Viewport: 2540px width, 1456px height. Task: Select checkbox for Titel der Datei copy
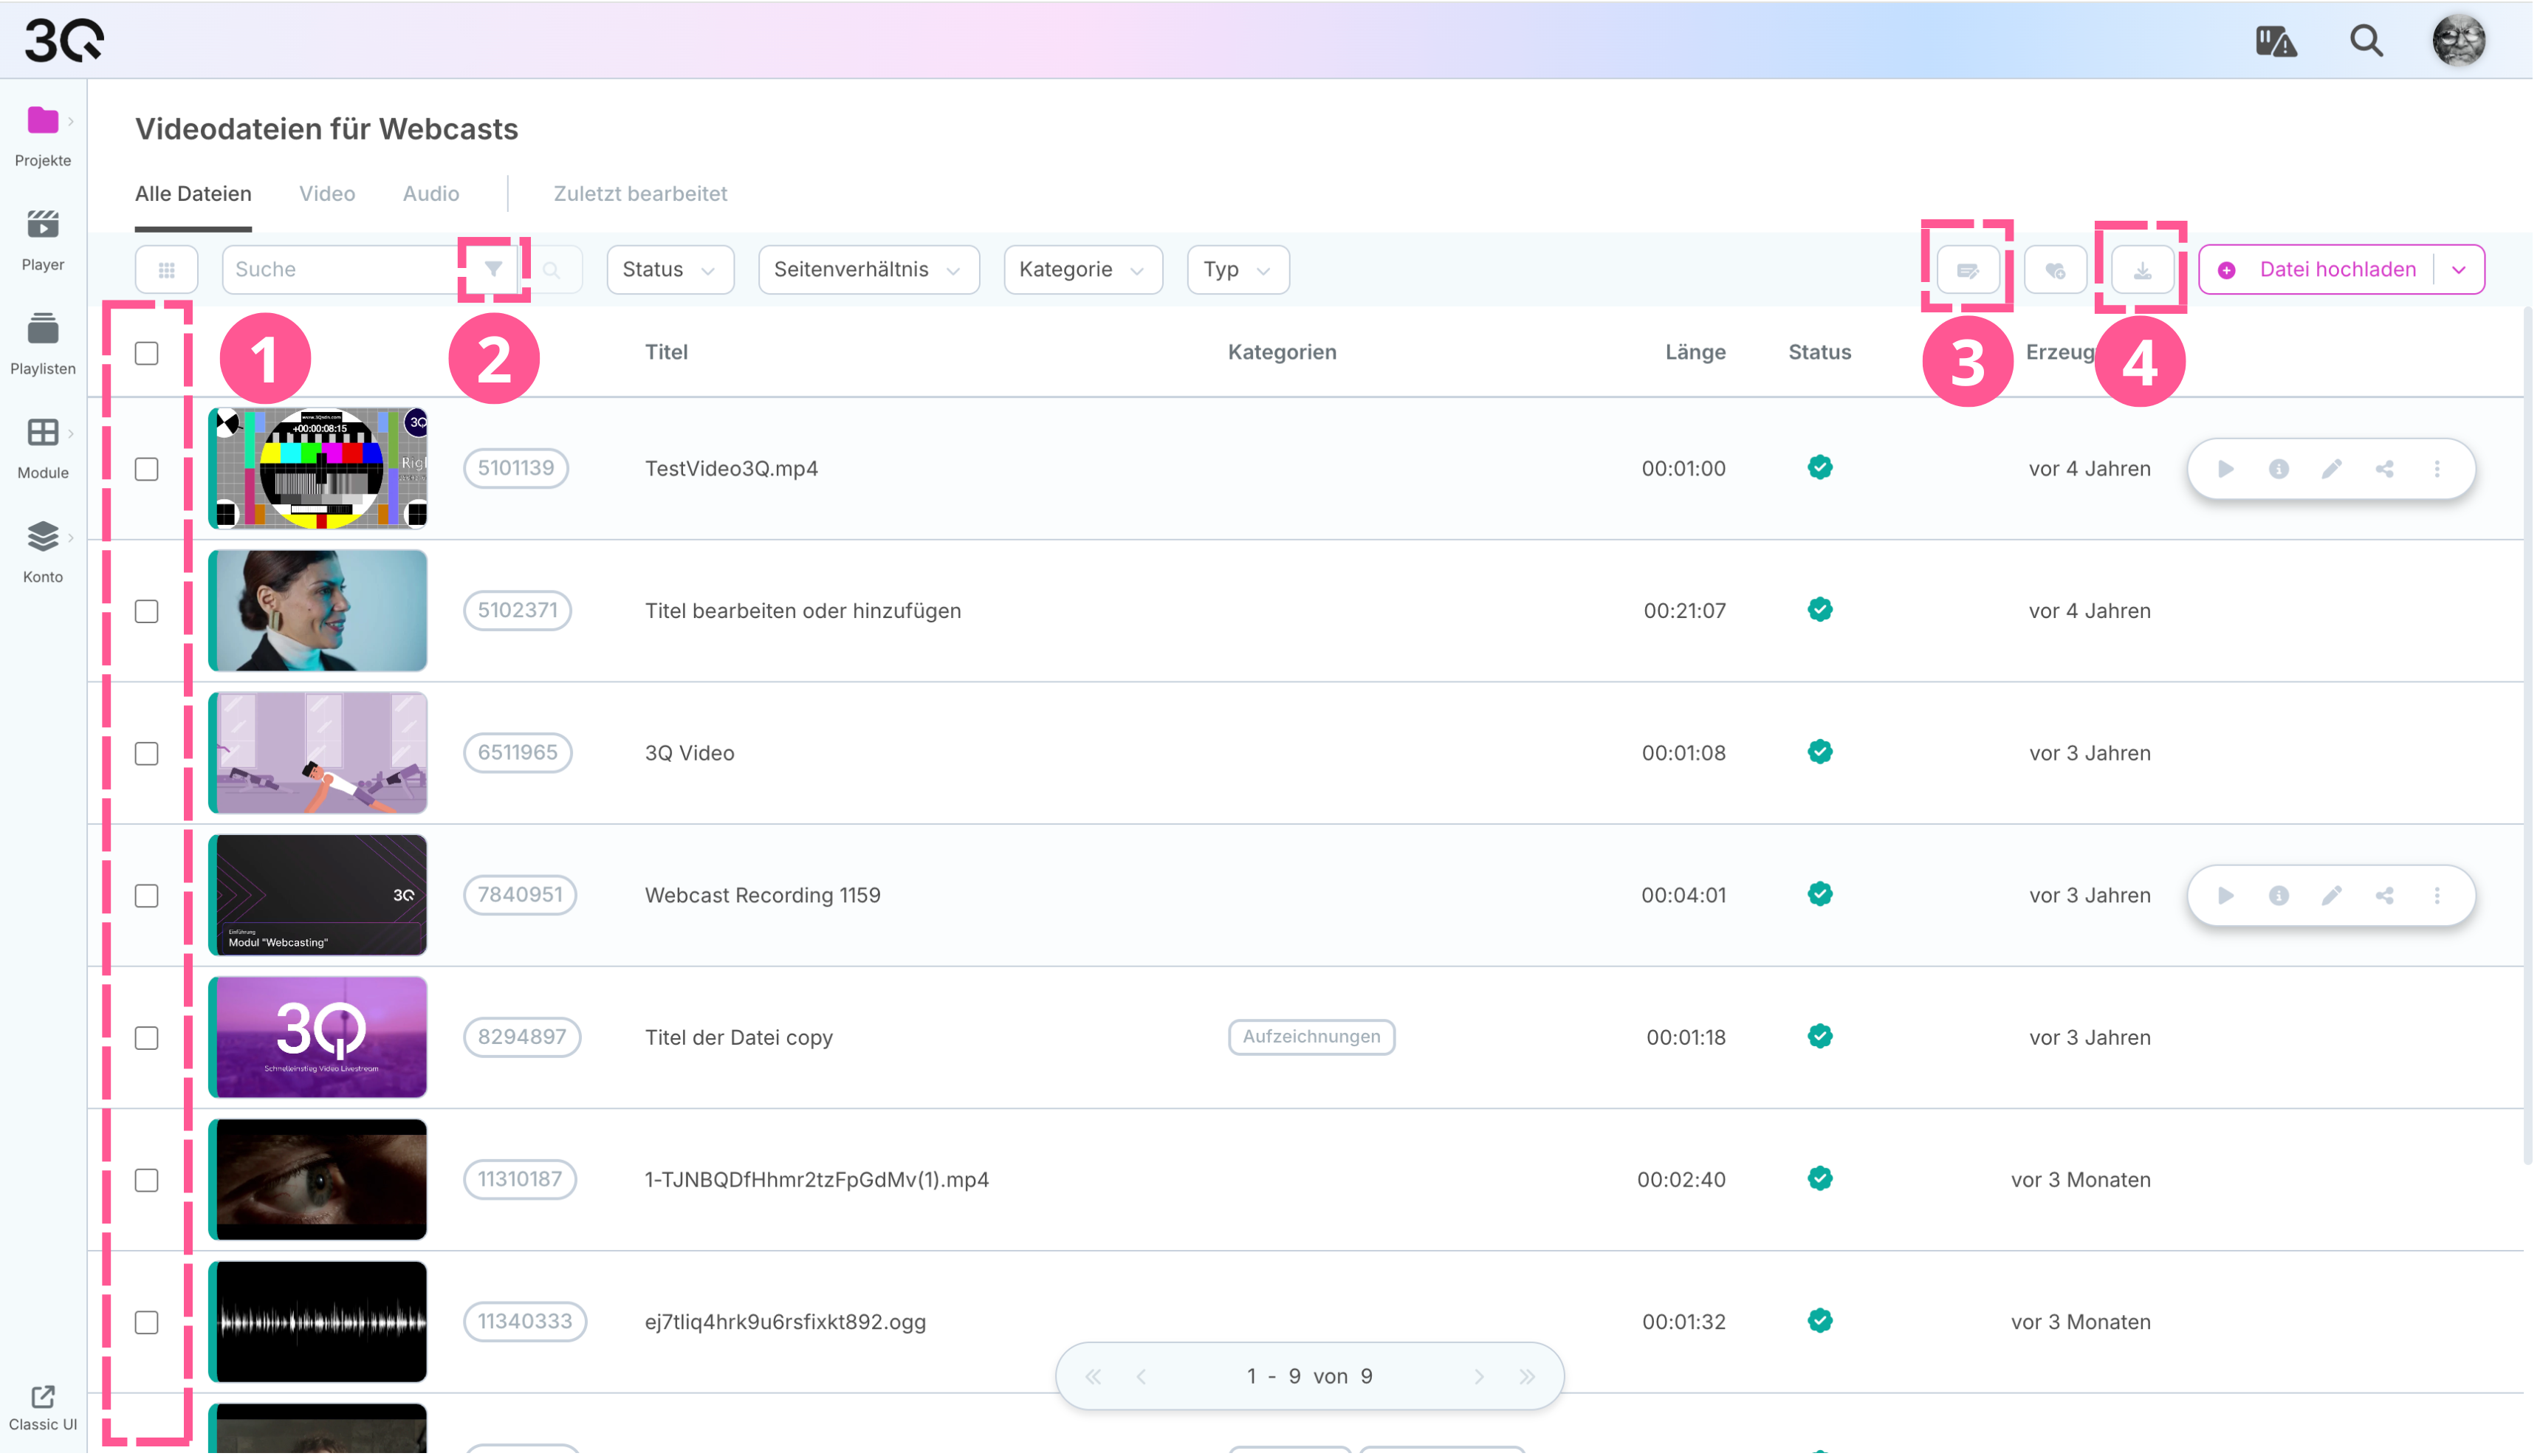pos(147,1039)
